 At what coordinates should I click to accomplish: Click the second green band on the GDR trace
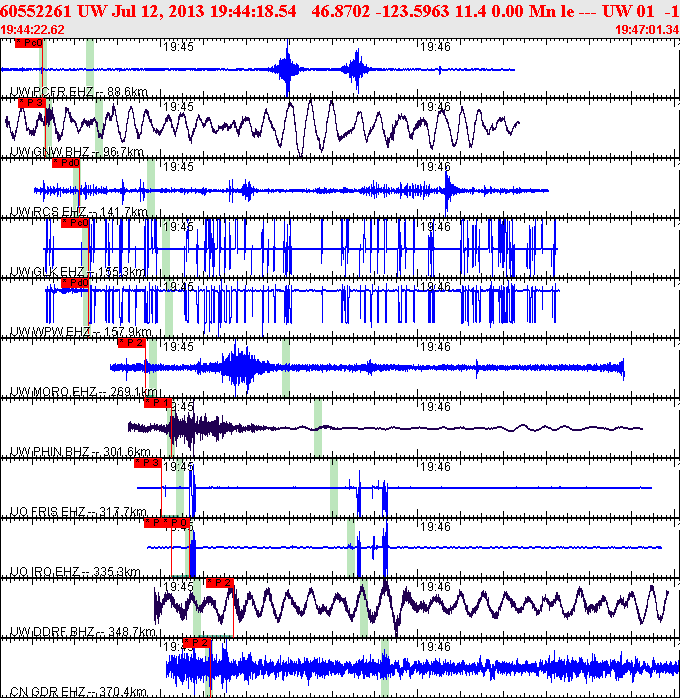385,668
